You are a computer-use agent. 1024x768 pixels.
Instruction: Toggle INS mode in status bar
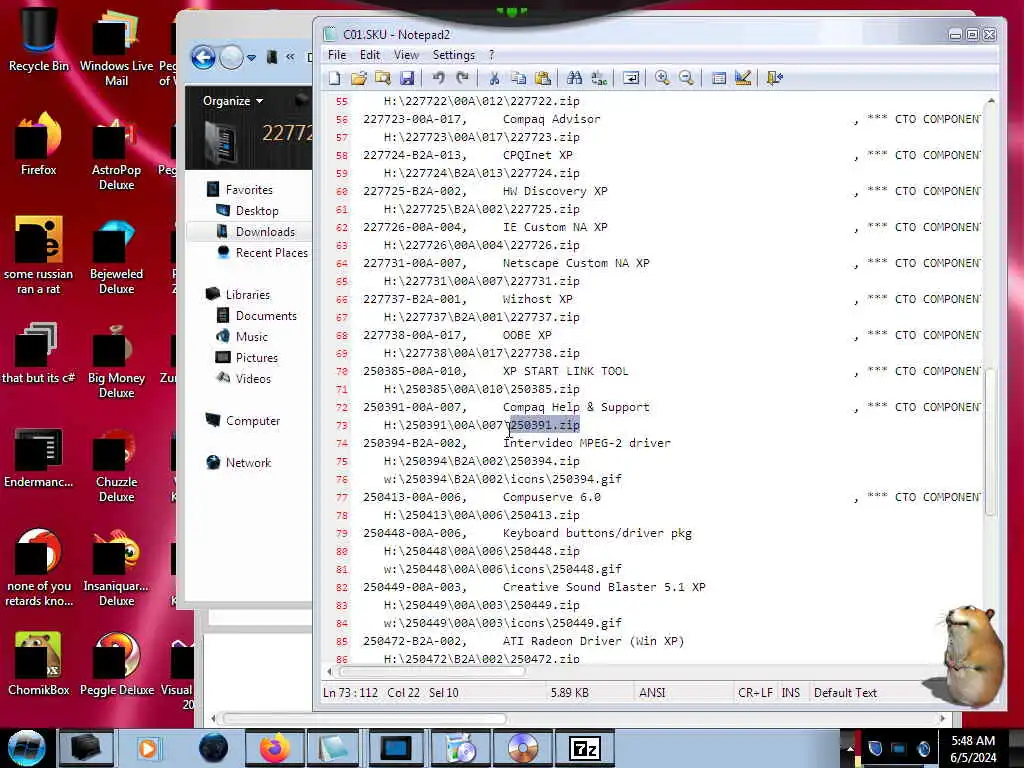[791, 693]
